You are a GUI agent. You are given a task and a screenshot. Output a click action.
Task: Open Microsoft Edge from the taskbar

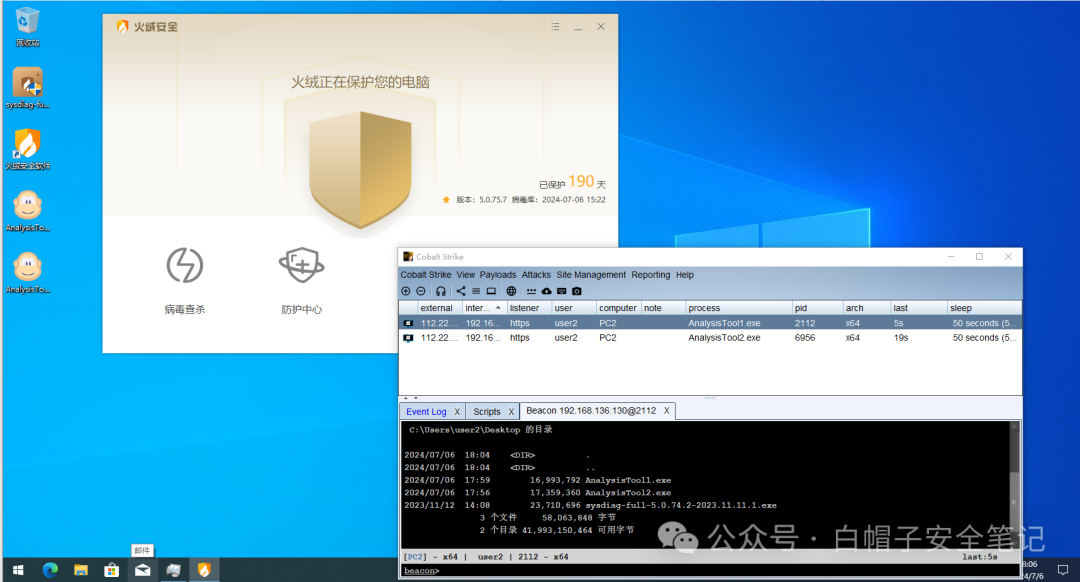pyautogui.click(x=50, y=570)
